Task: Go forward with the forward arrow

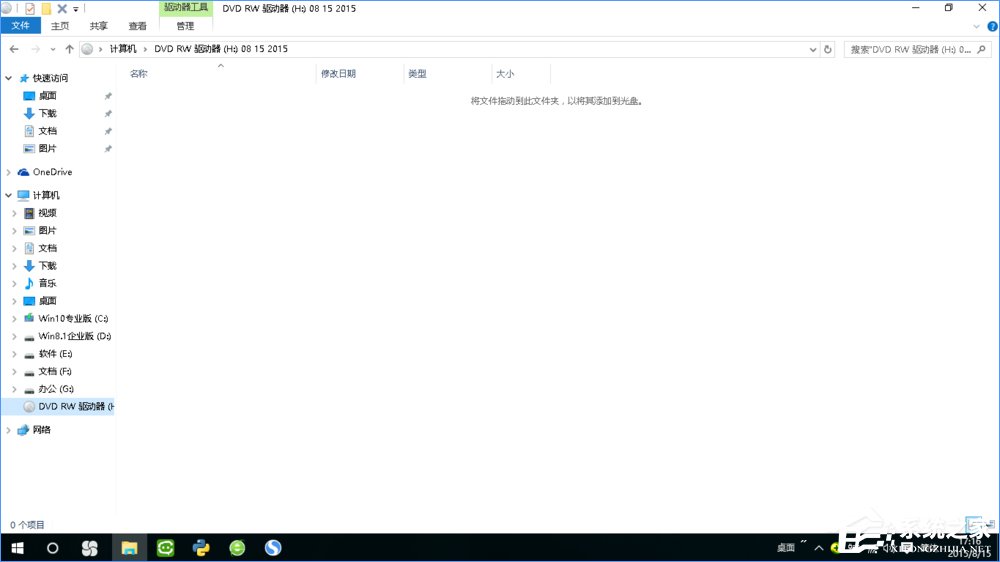Action: coord(36,49)
